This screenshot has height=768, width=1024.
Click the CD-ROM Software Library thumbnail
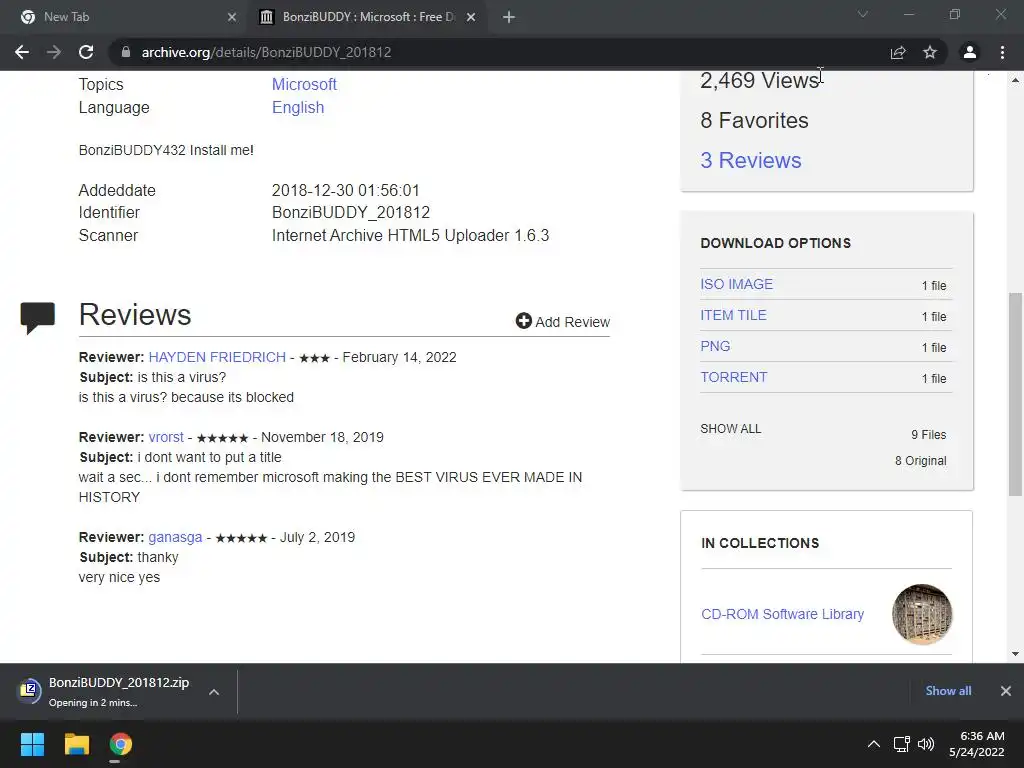coord(921,614)
